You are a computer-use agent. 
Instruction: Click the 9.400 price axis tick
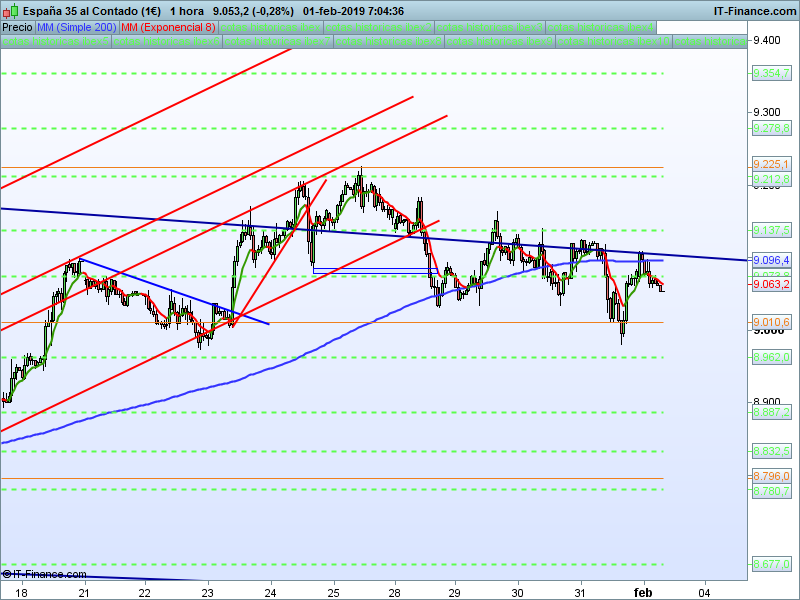(767, 40)
